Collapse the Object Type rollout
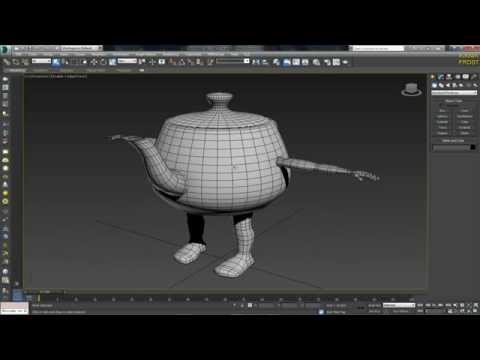Screen dimensions: 480x360 point(454,101)
